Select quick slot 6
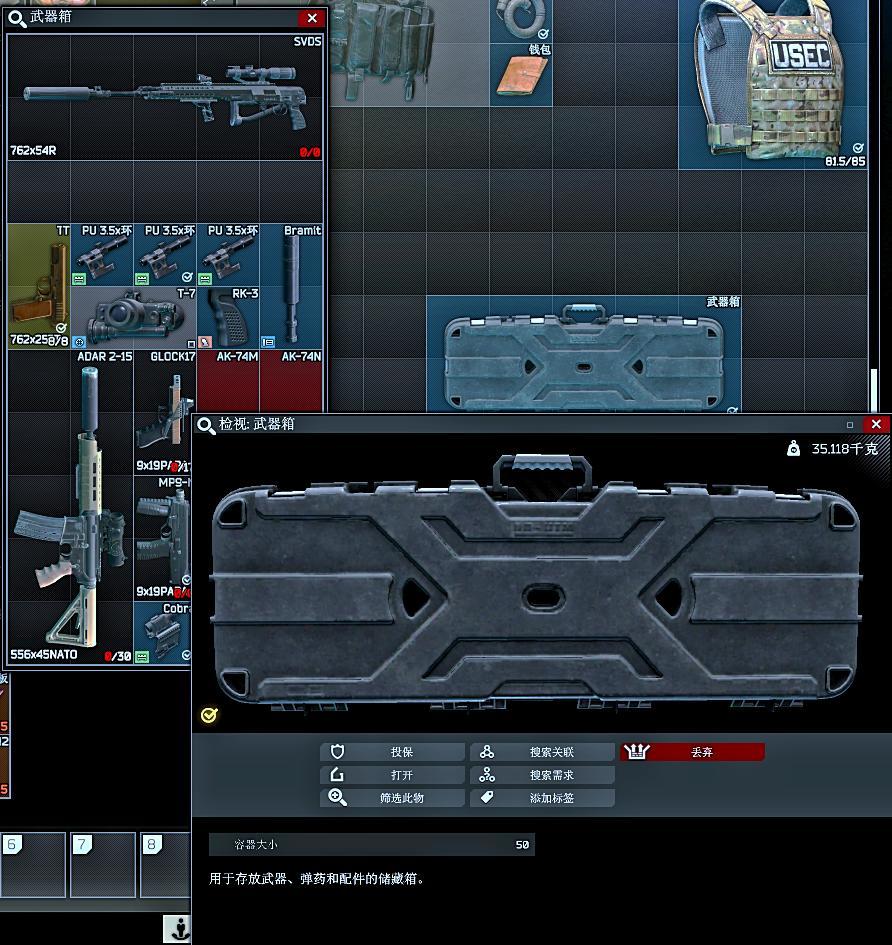The image size is (892, 945). (x=33, y=865)
